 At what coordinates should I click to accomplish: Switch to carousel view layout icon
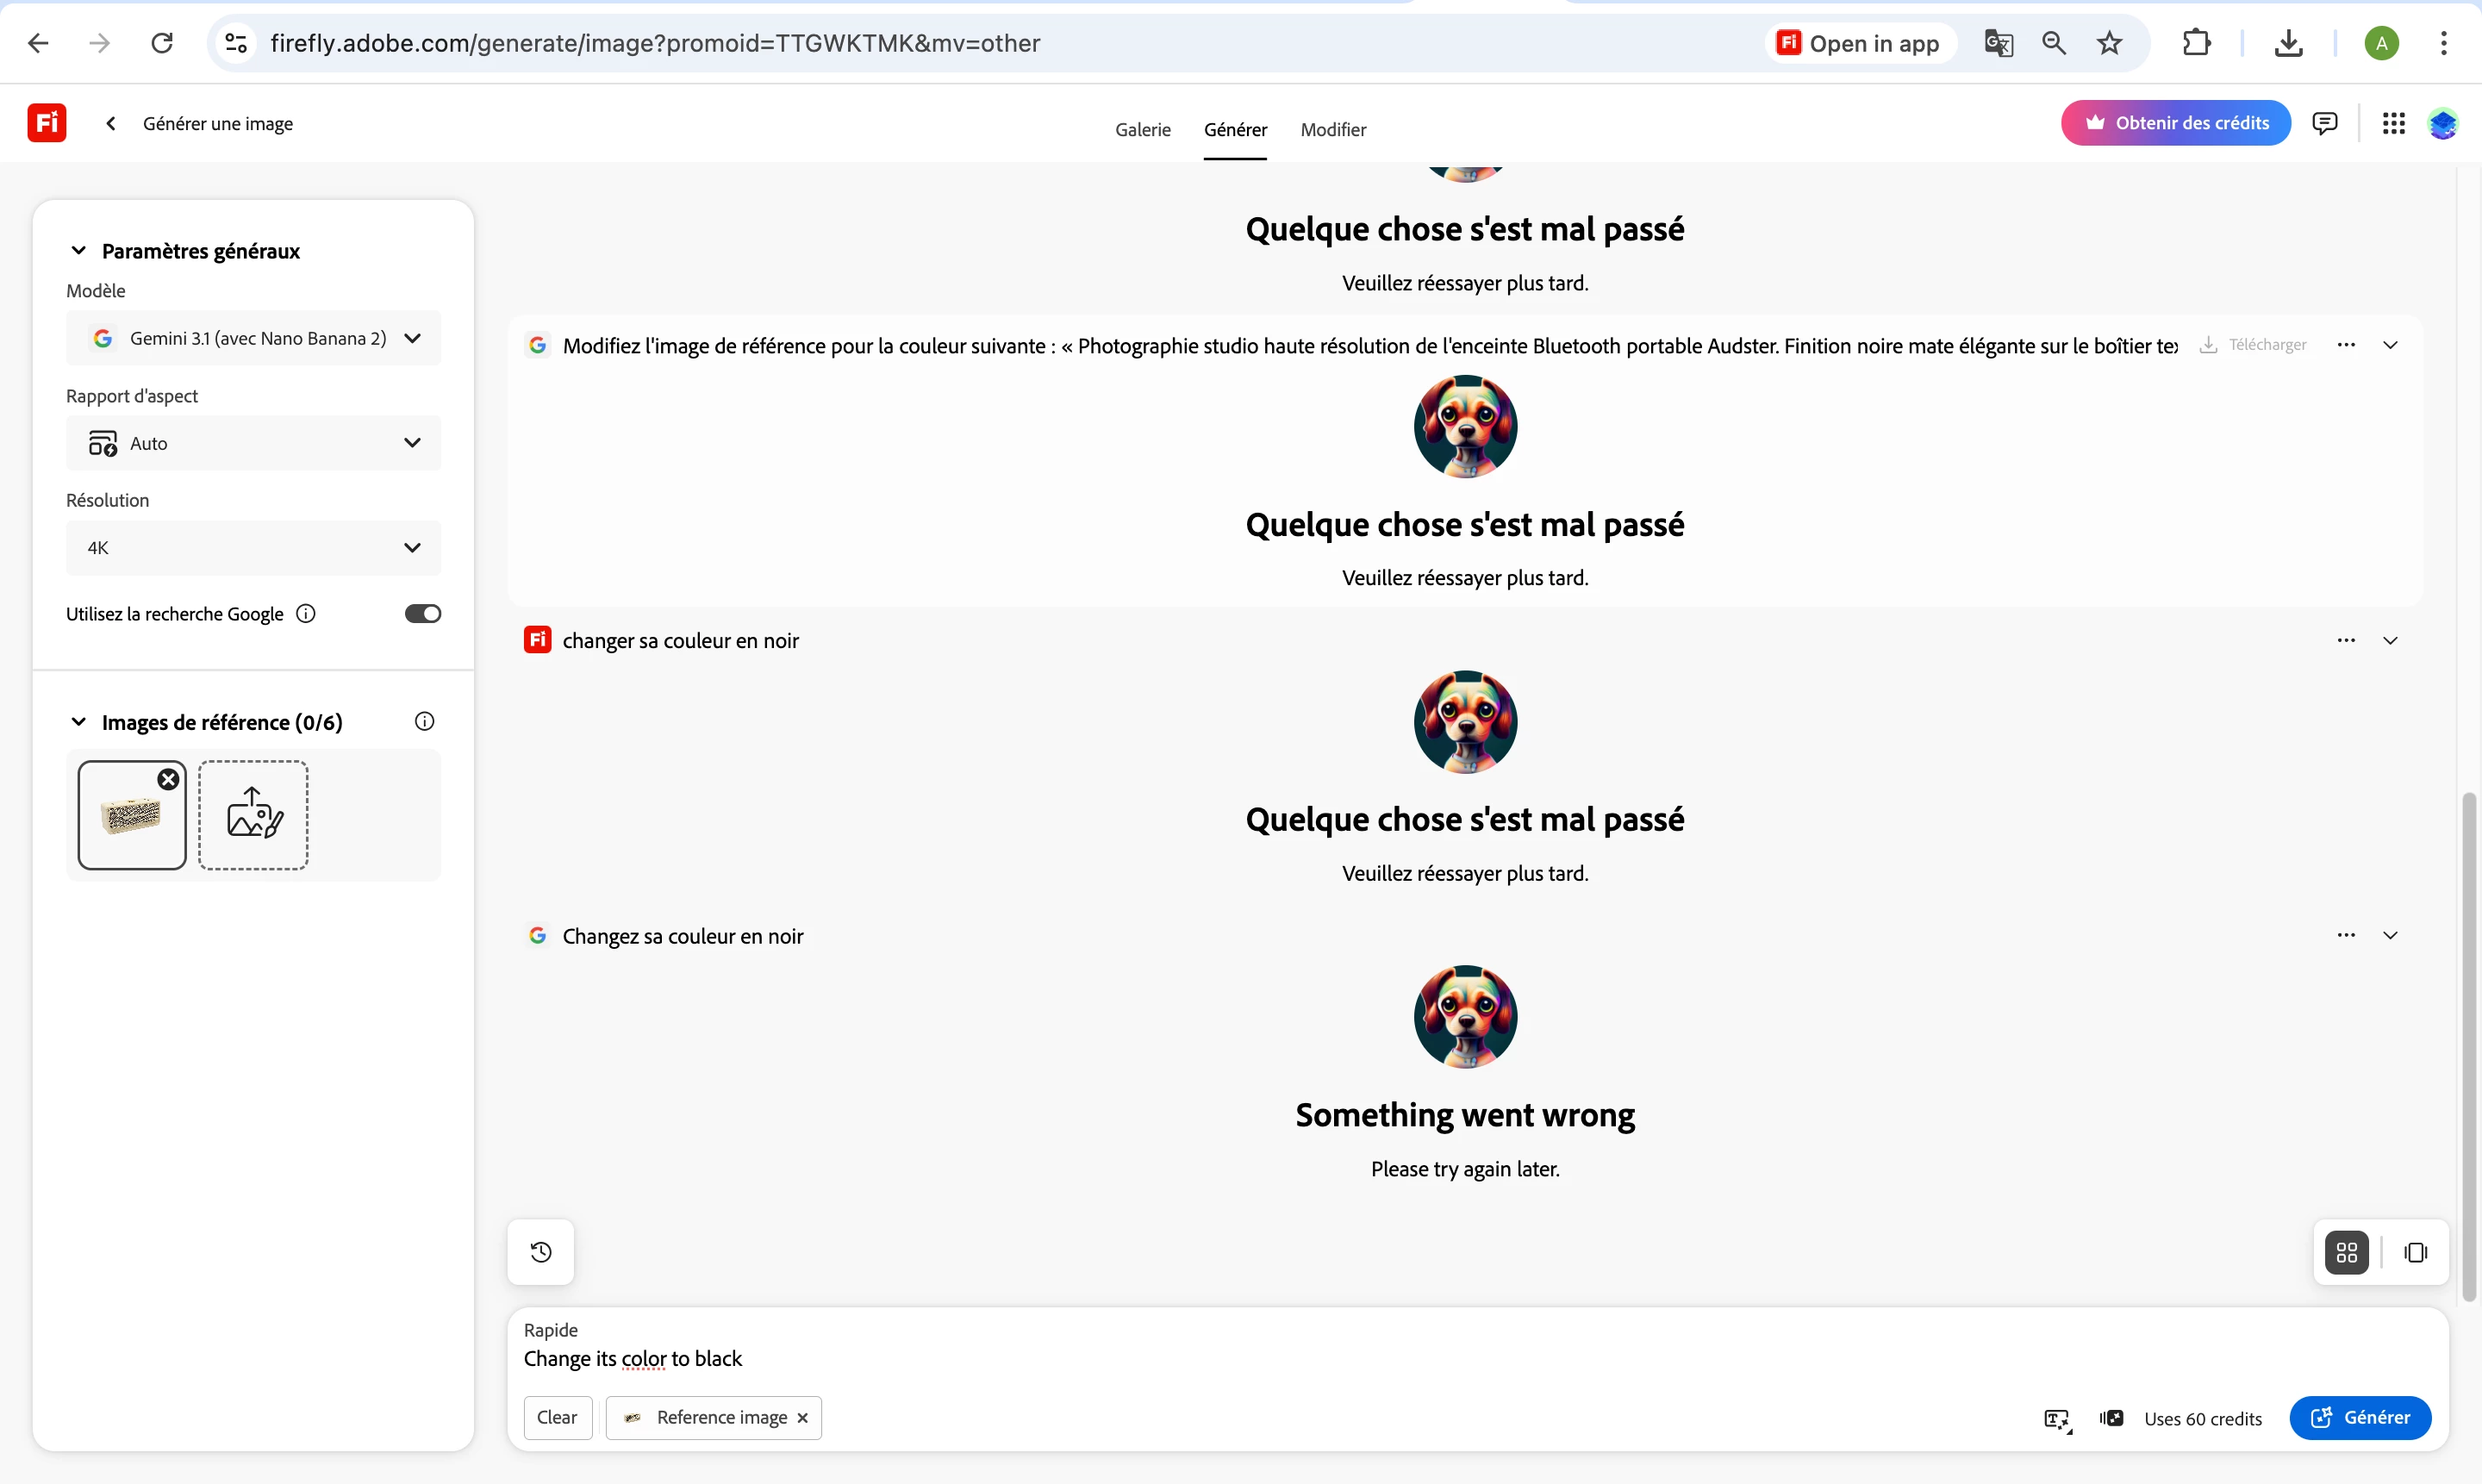(x=2416, y=1252)
